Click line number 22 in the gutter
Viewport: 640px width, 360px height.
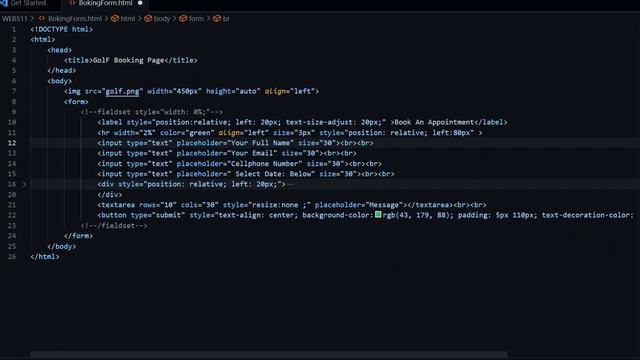coord(12,216)
